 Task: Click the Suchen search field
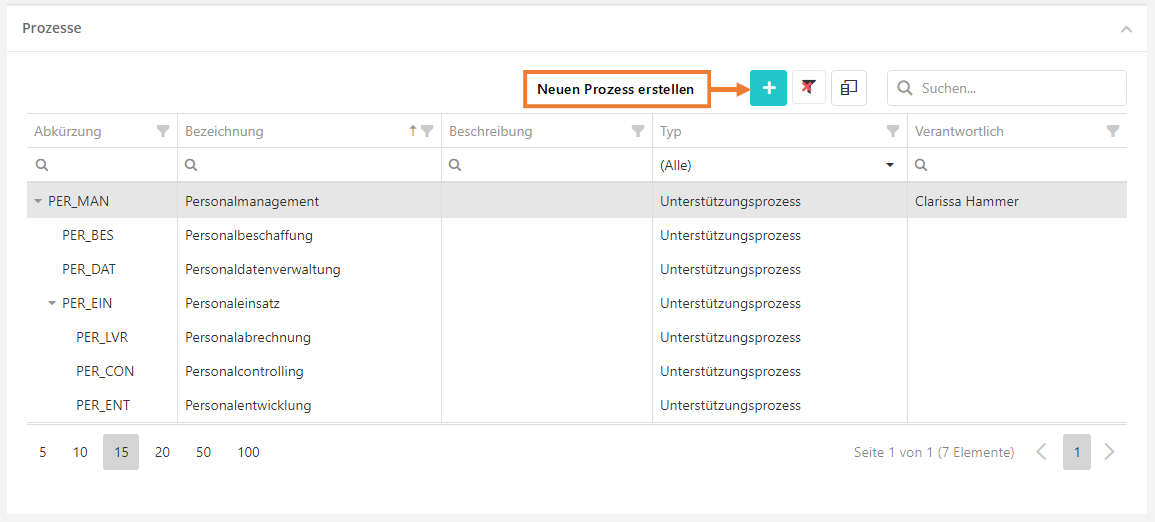pyautogui.click(x=1020, y=88)
